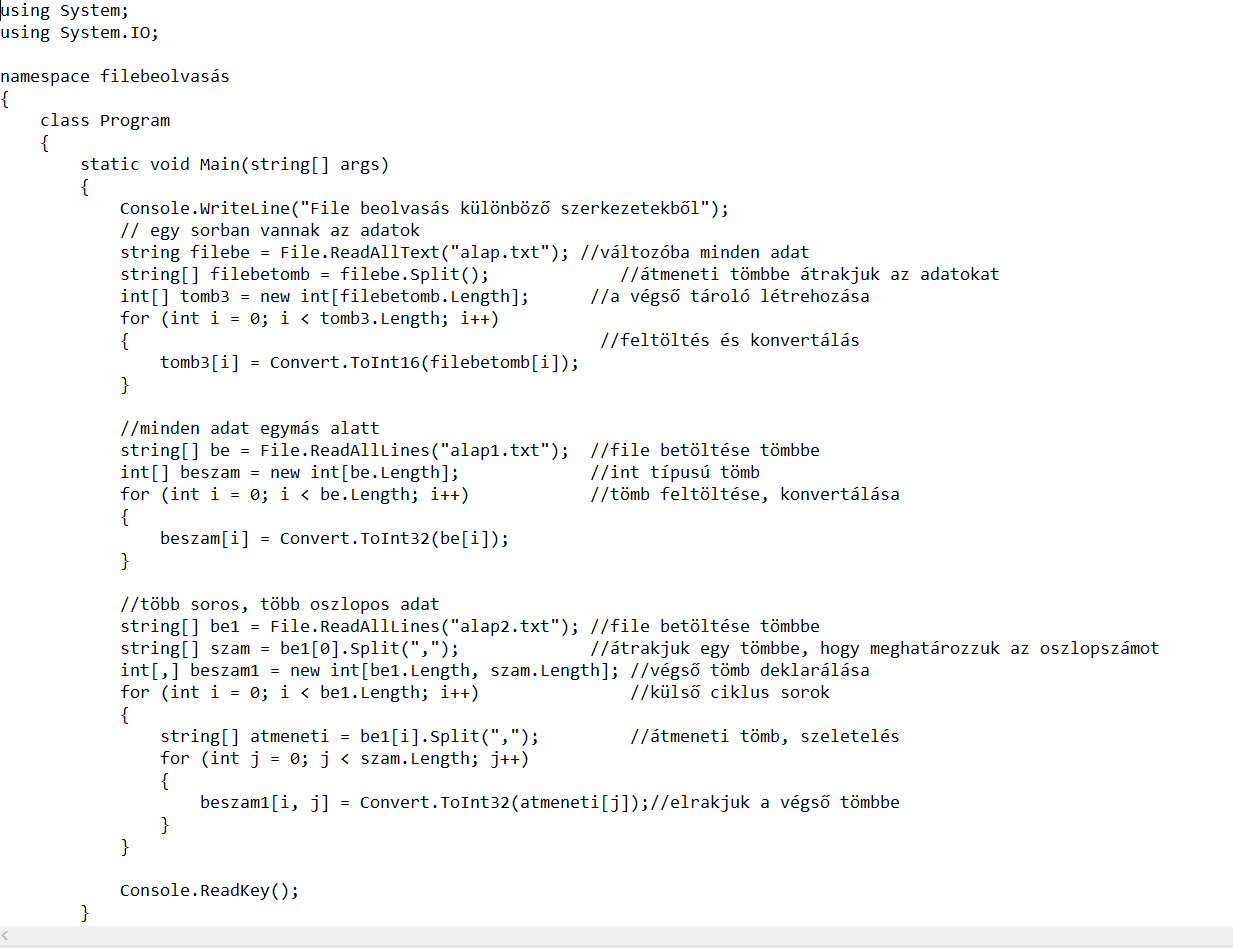This screenshot has height=948, width=1233.
Task: Click the Main method name
Action: (219, 164)
